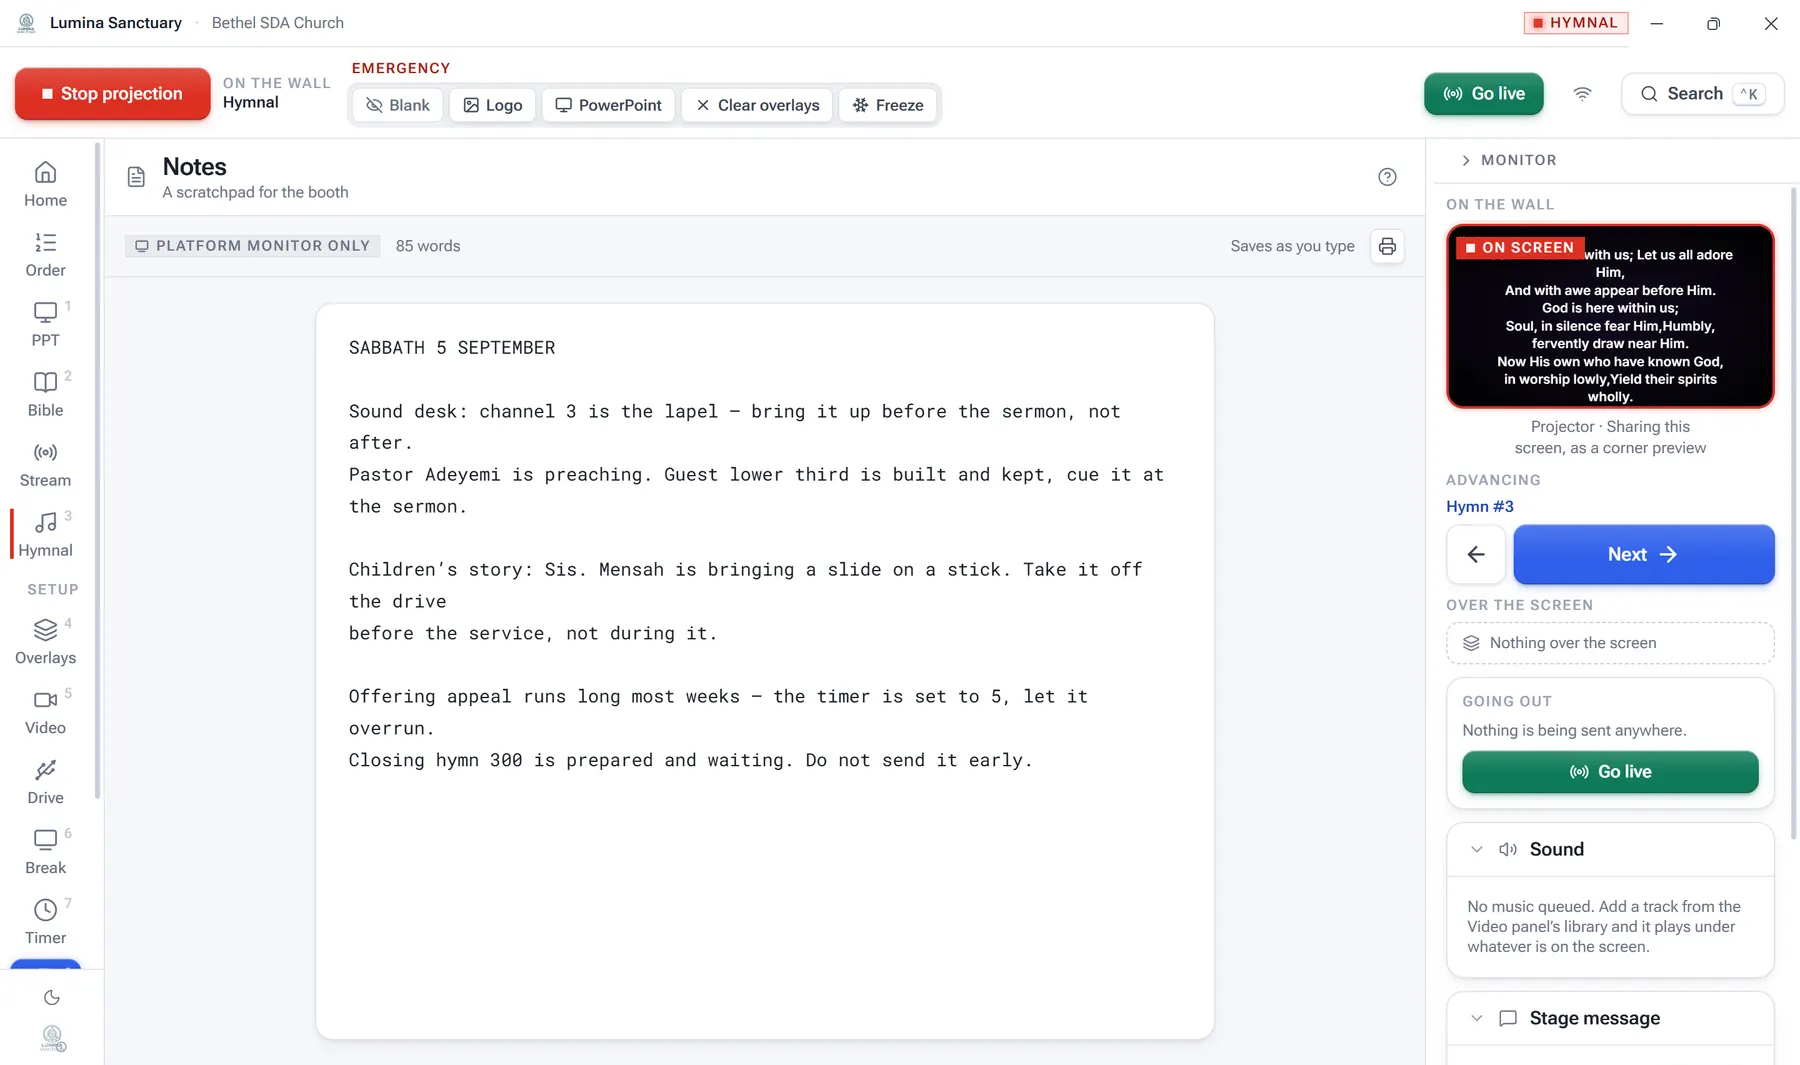Switch to the Order tab
Screen dimensions: 1800x1065
tap(45, 254)
